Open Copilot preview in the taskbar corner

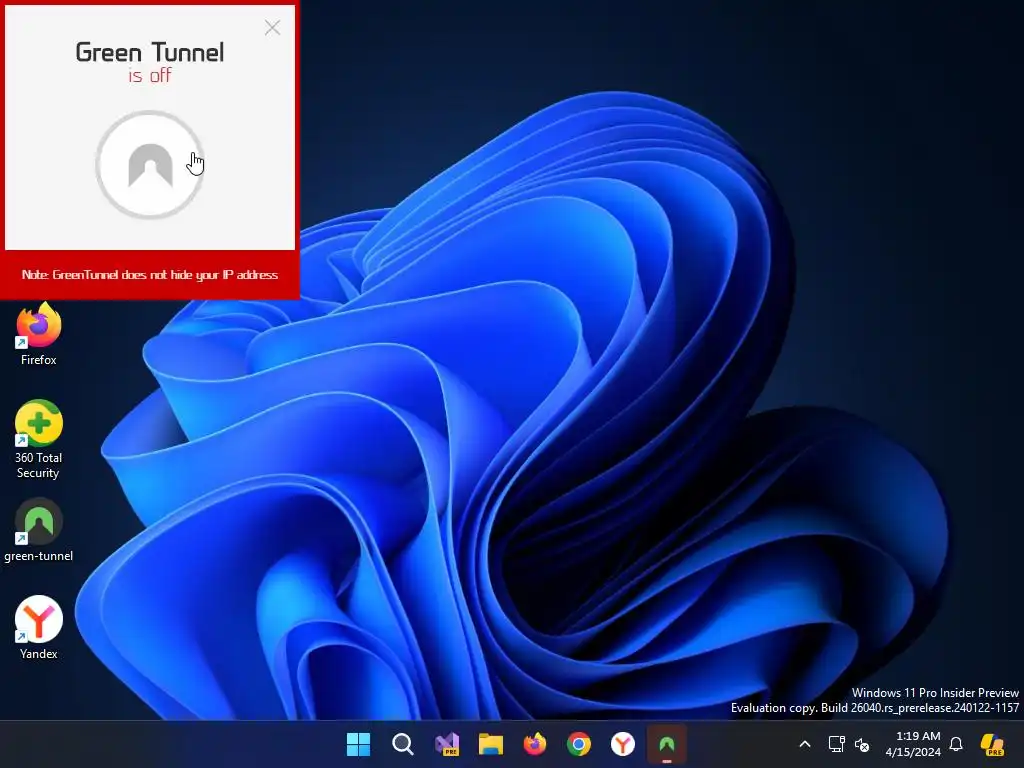tap(993, 744)
